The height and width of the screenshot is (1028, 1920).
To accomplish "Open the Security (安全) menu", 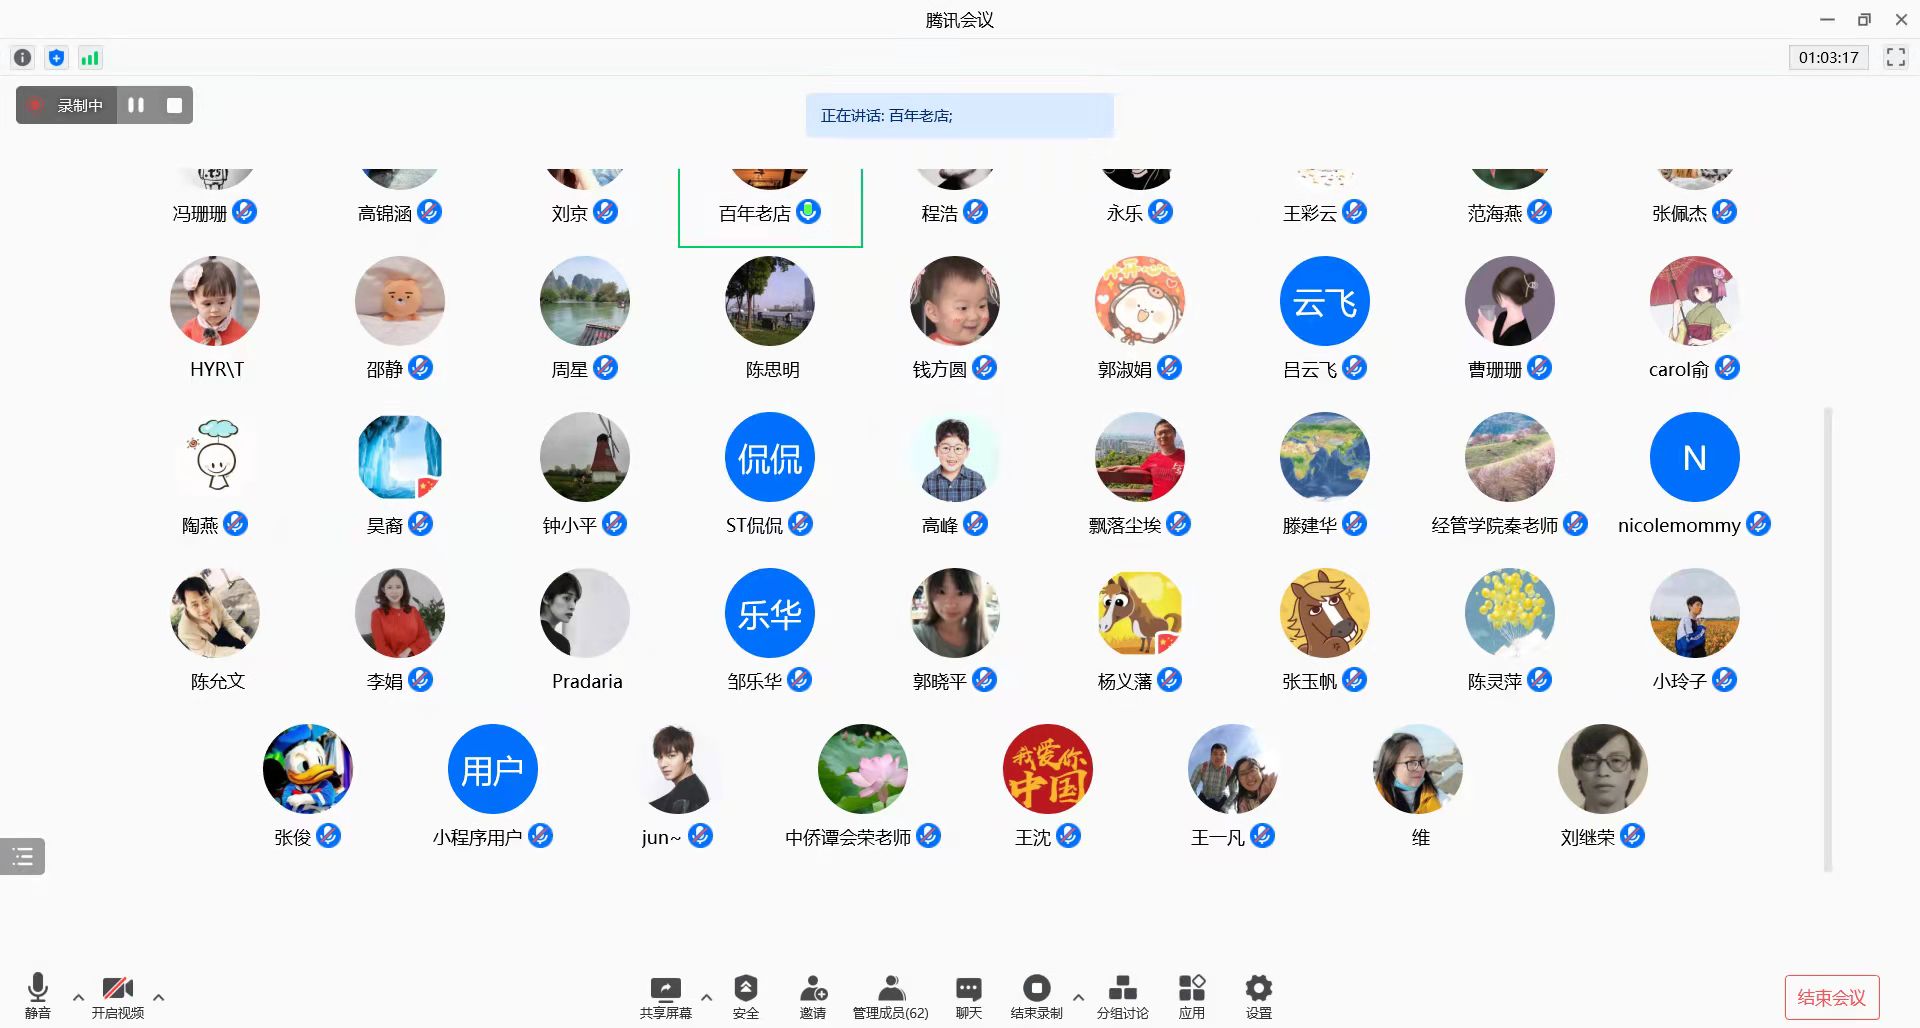I will [745, 996].
